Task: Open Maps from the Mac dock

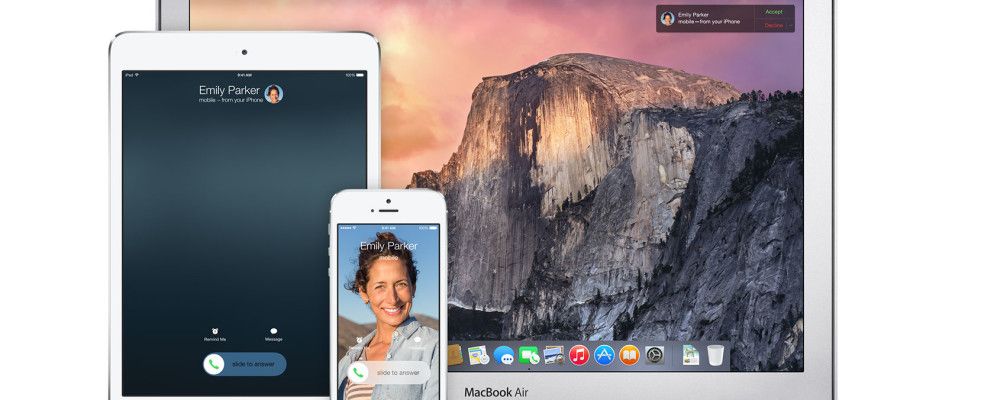Action: 478,354
